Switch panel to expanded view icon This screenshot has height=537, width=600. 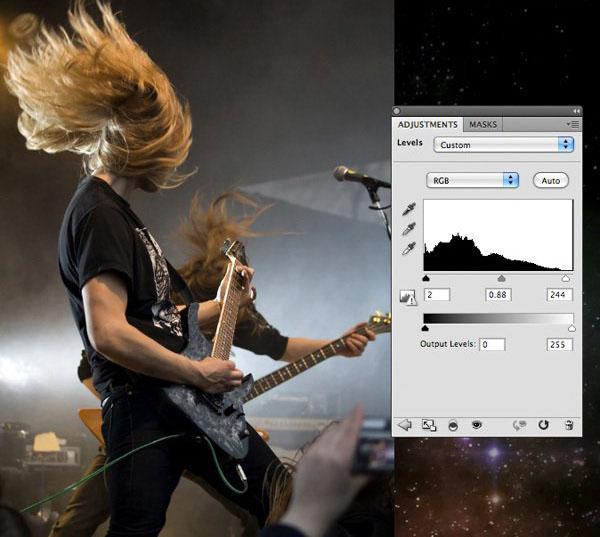(429, 425)
